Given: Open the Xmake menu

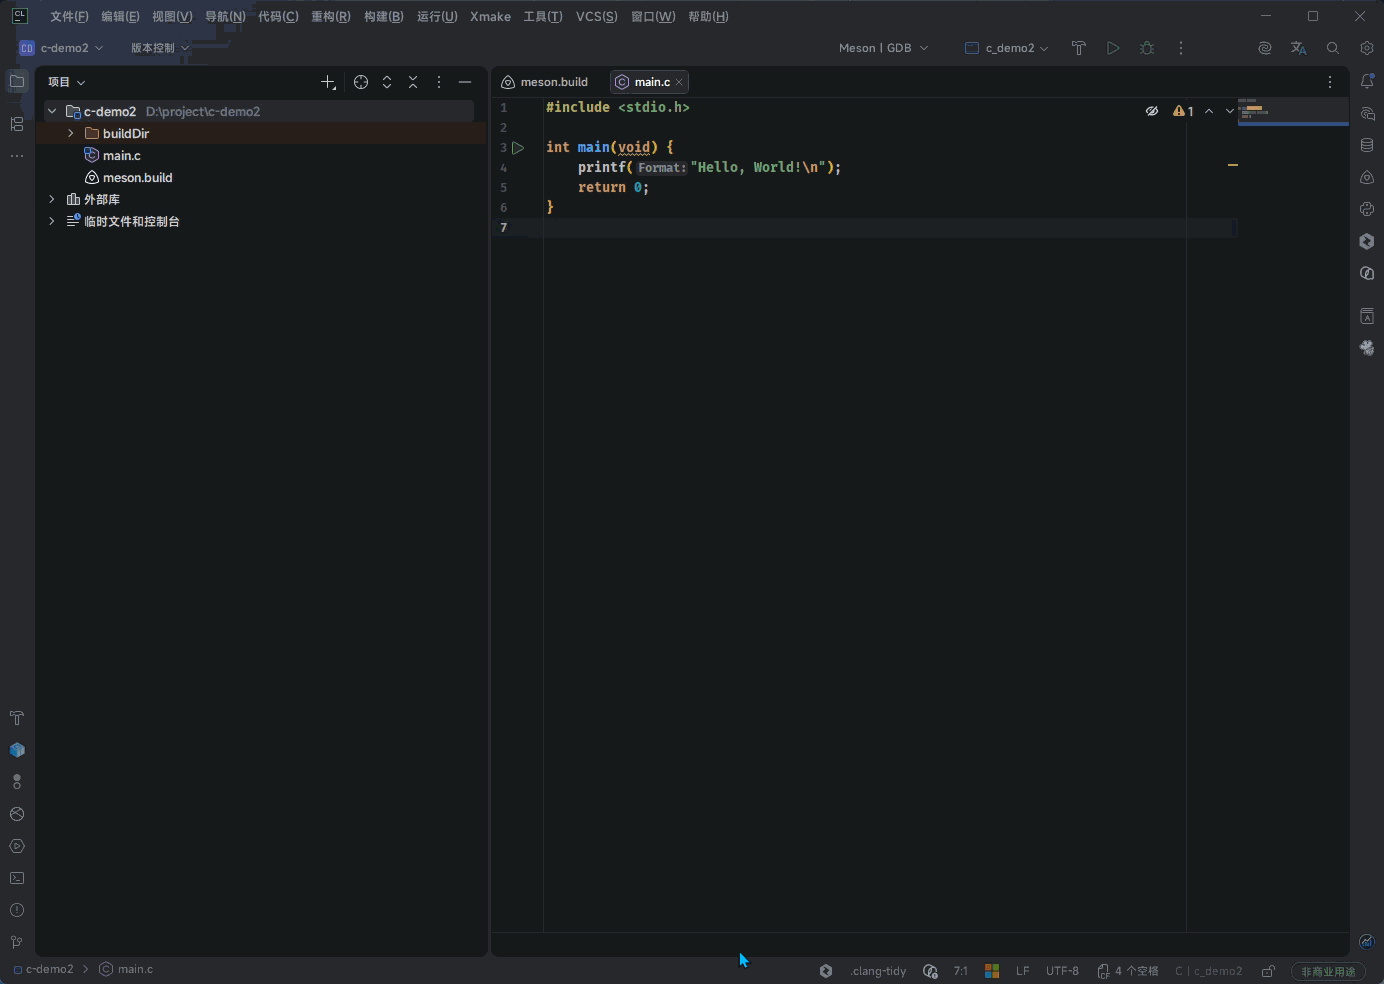Looking at the screenshot, I should [x=490, y=16].
